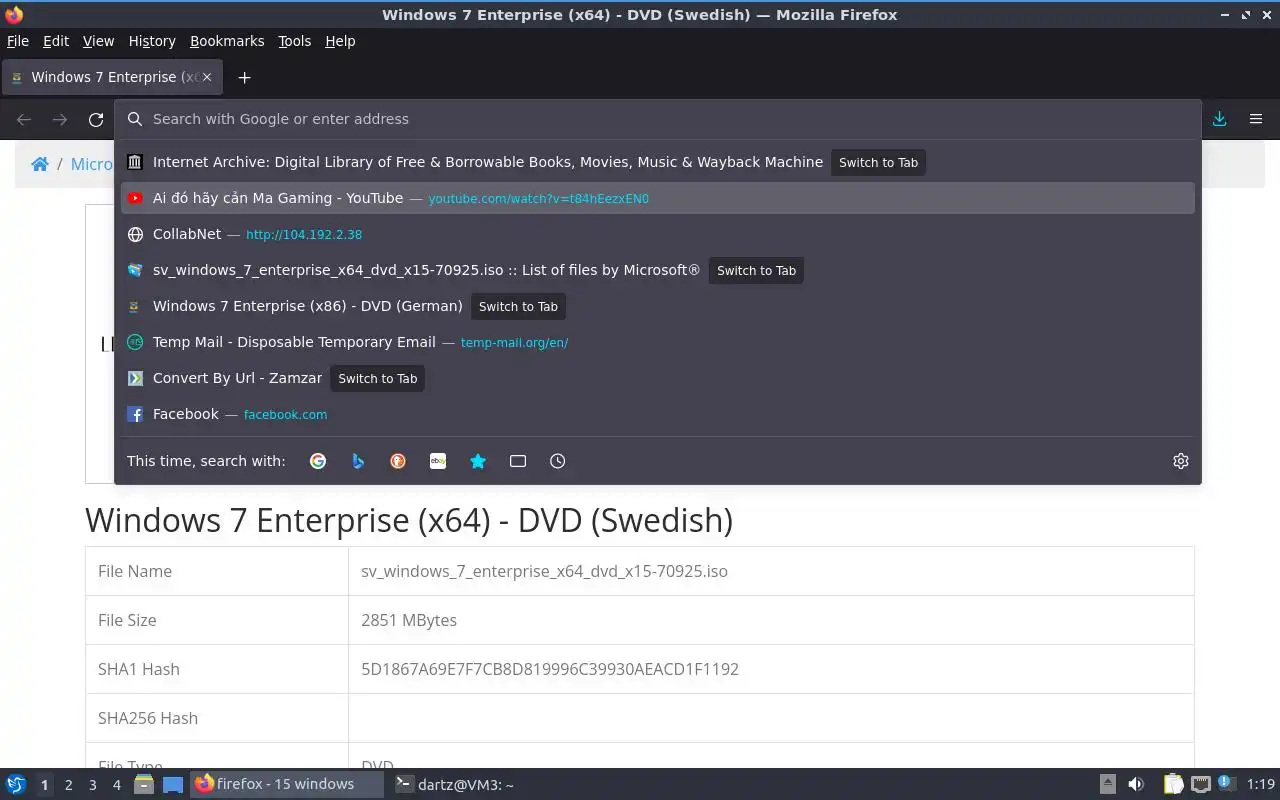The height and width of the screenshot is (800, 1280).
Task: Open the Edit menu
Action: (x=56, y=41)
